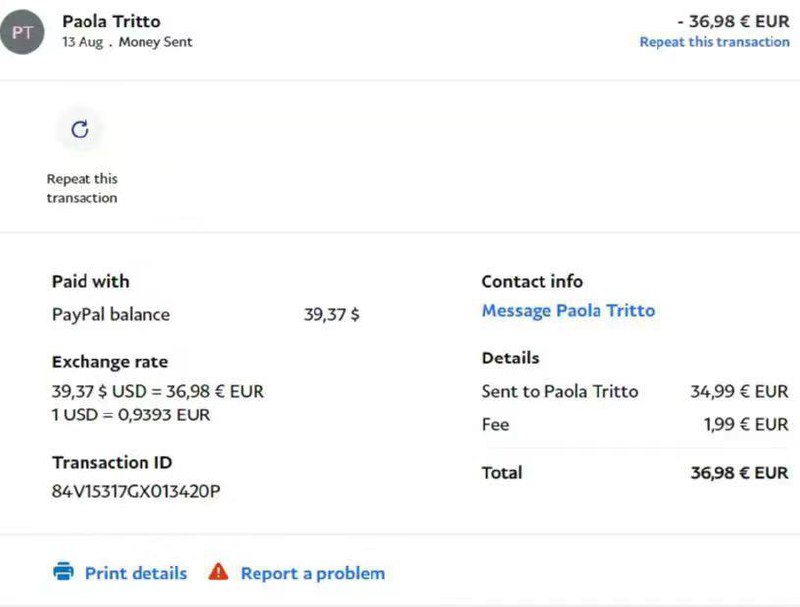The width and height of the screenshot is (800, 607).
Task: Click the transaction ID 84V15317GX013420P
Action: coord(135,491)
